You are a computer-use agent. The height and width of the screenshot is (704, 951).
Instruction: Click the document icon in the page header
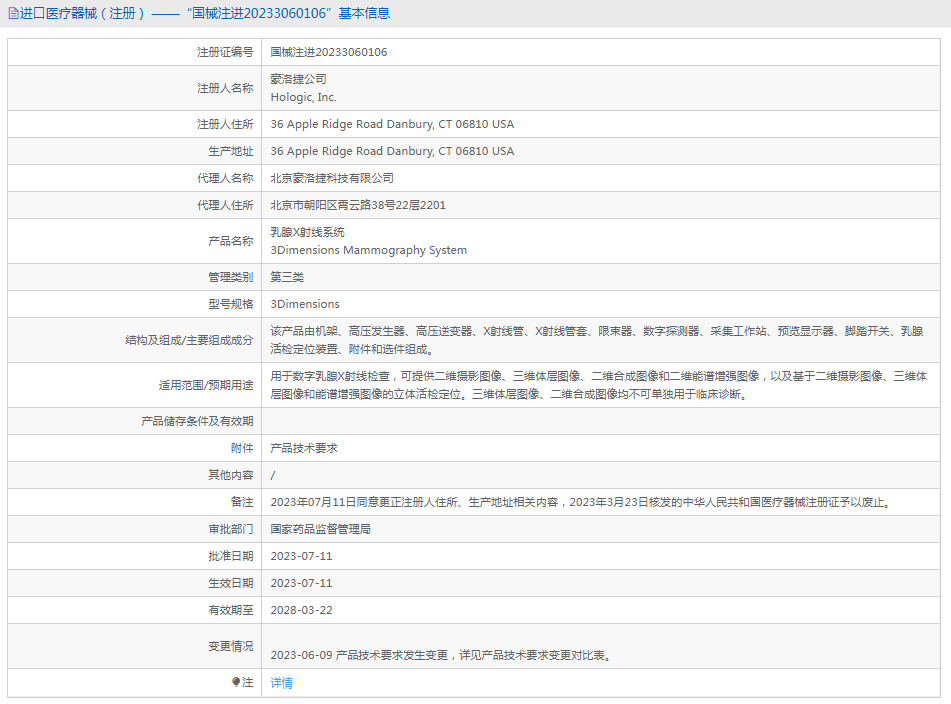[x=13, y=13]
